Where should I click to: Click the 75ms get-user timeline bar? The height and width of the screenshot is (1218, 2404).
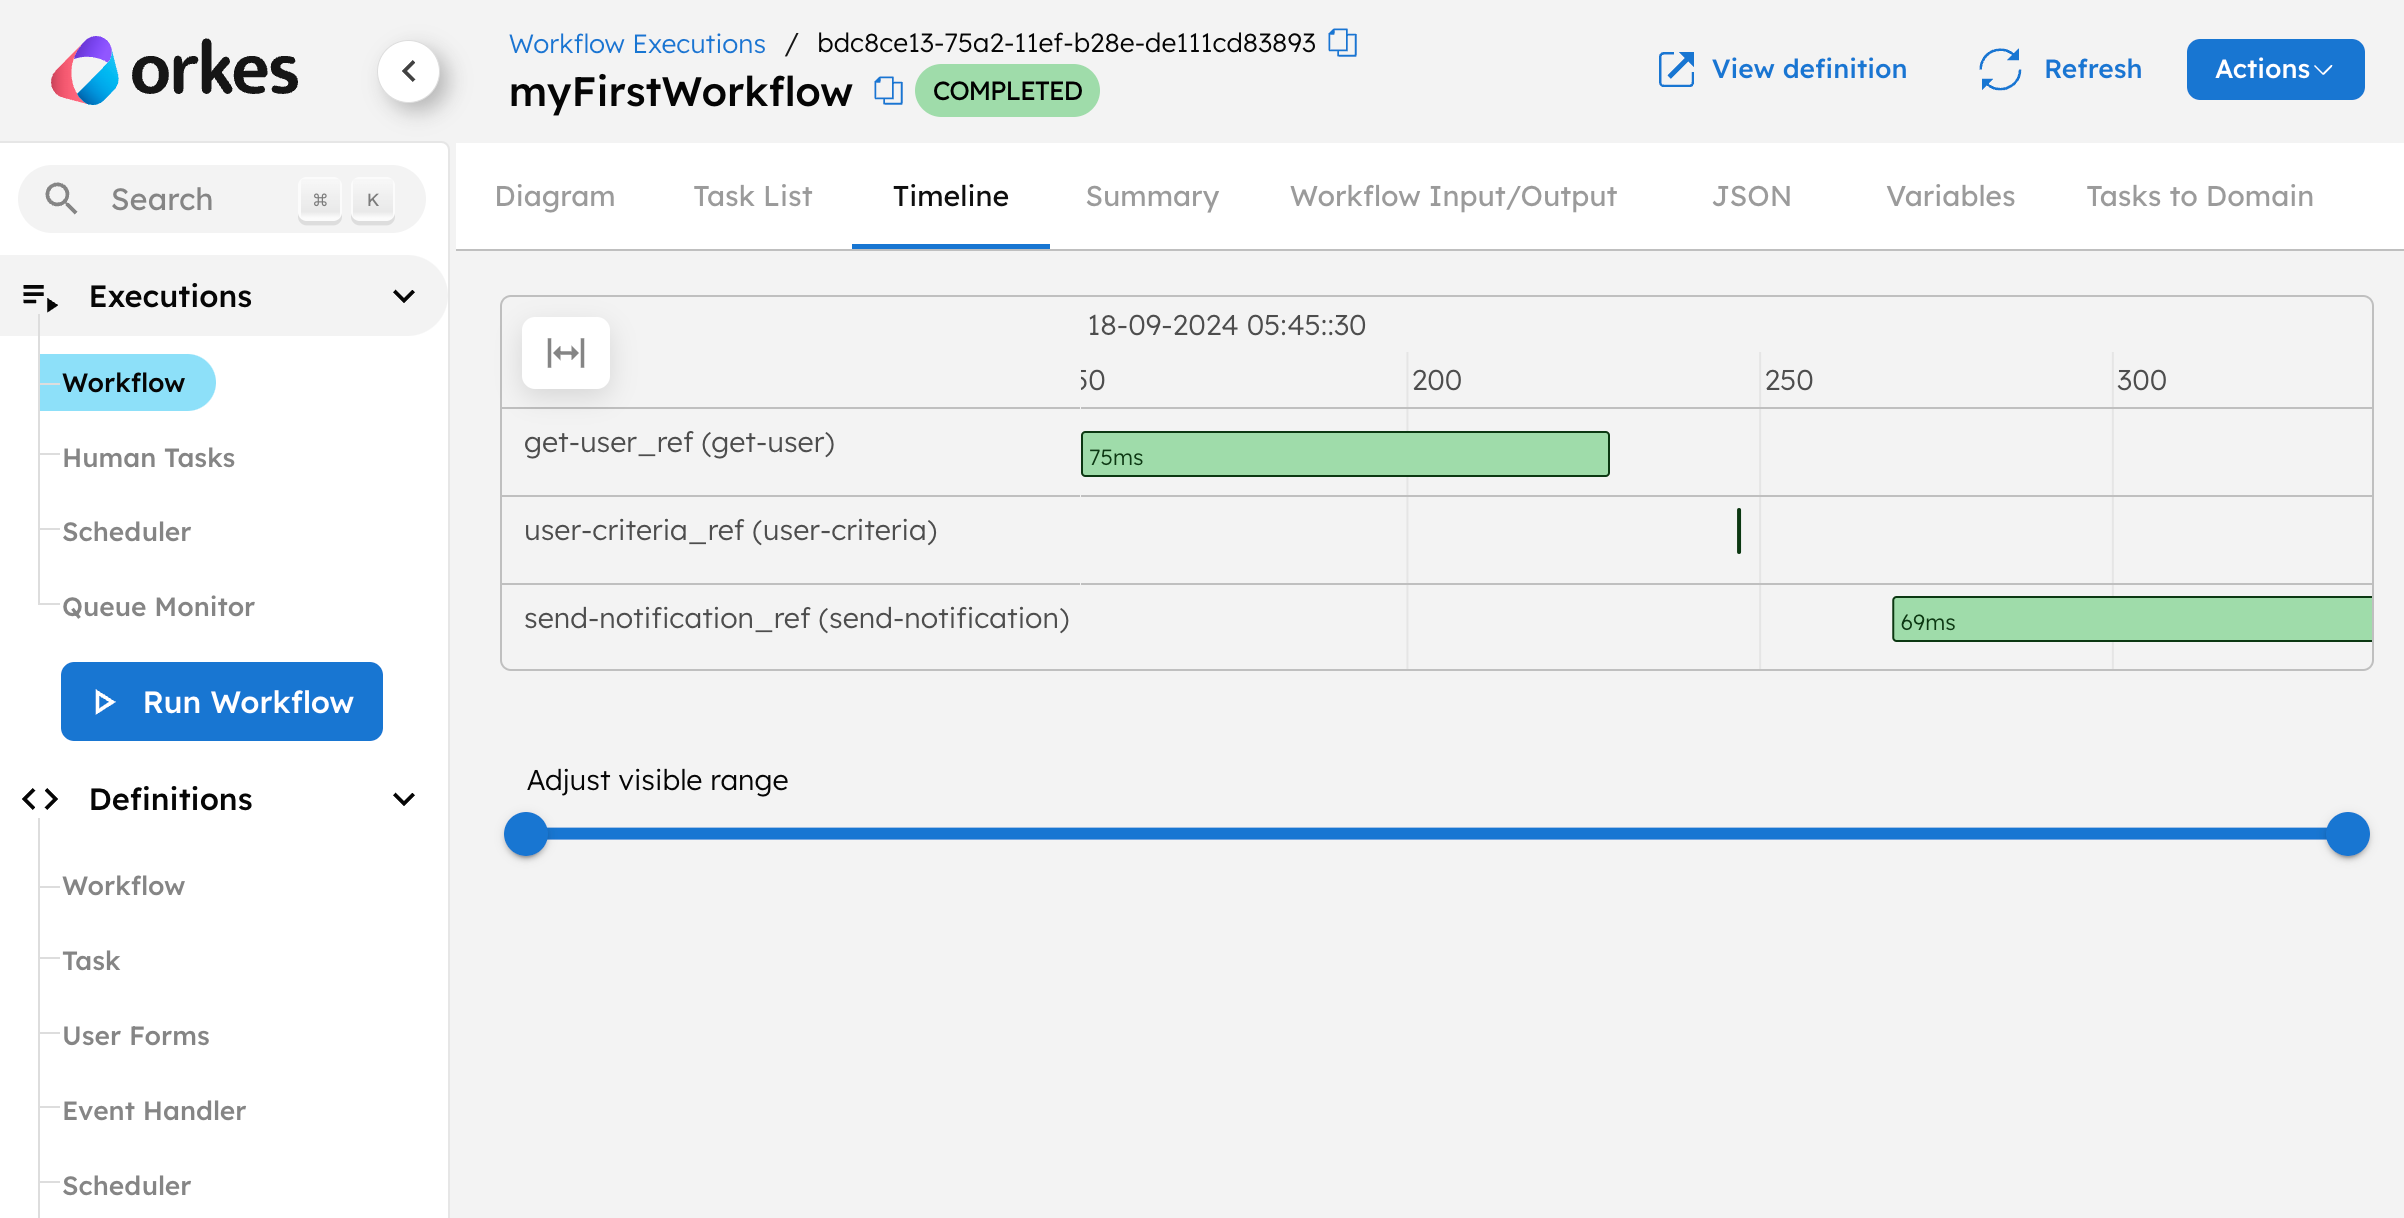[x=1345, y=454]
